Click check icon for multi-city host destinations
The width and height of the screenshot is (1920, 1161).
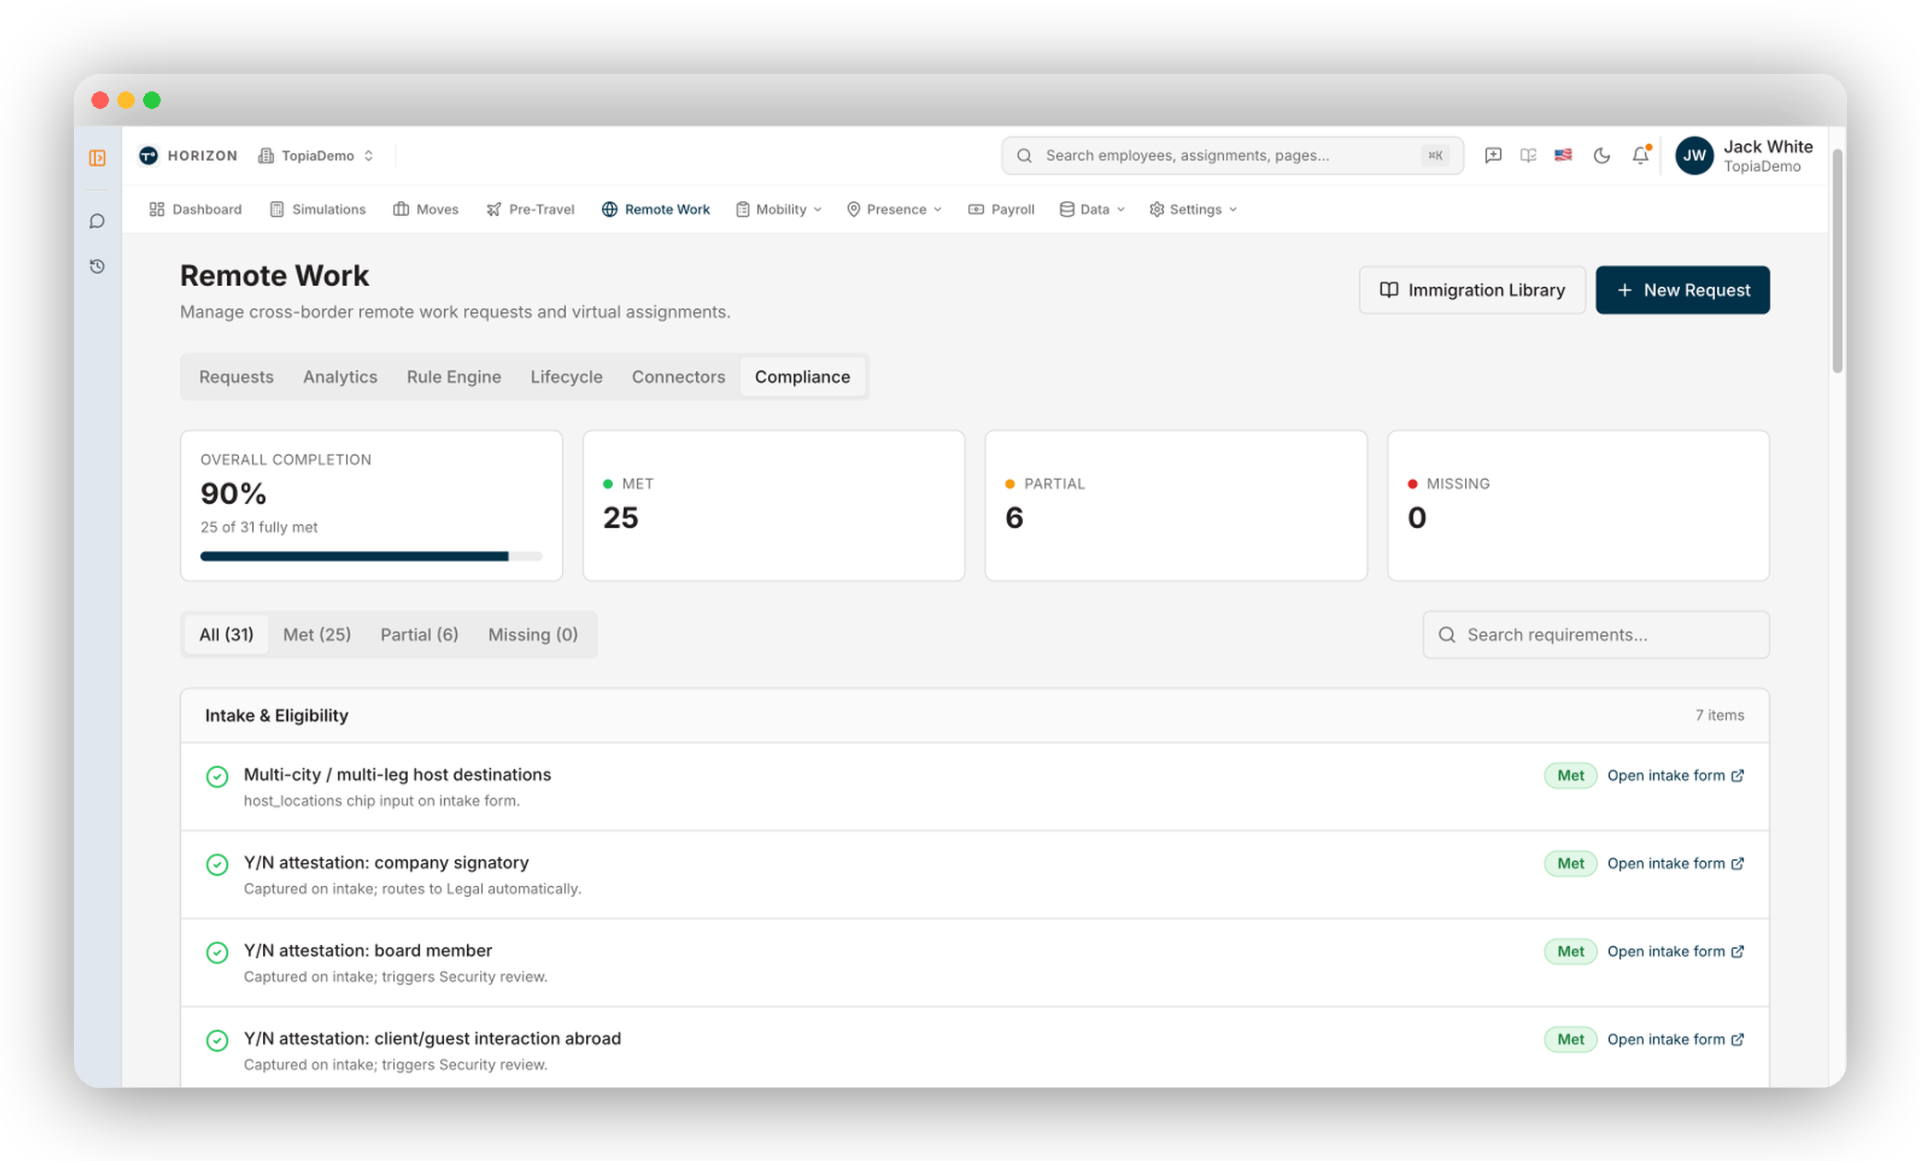click(x=217, y=776)
